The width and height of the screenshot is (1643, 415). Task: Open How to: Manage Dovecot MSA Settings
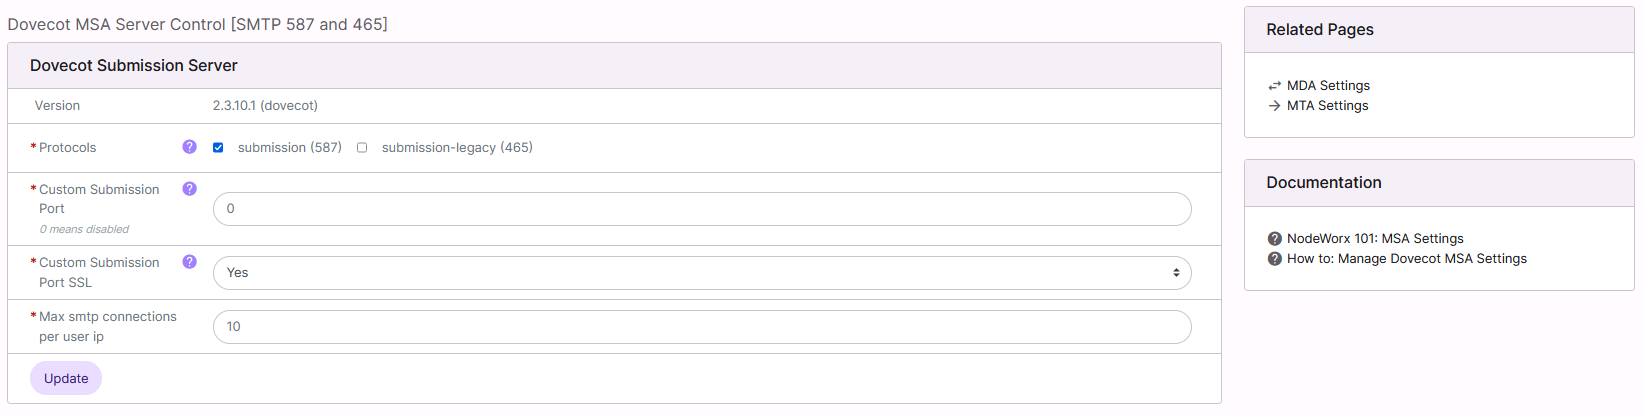pyautogui.click(x=1406, y=259)
